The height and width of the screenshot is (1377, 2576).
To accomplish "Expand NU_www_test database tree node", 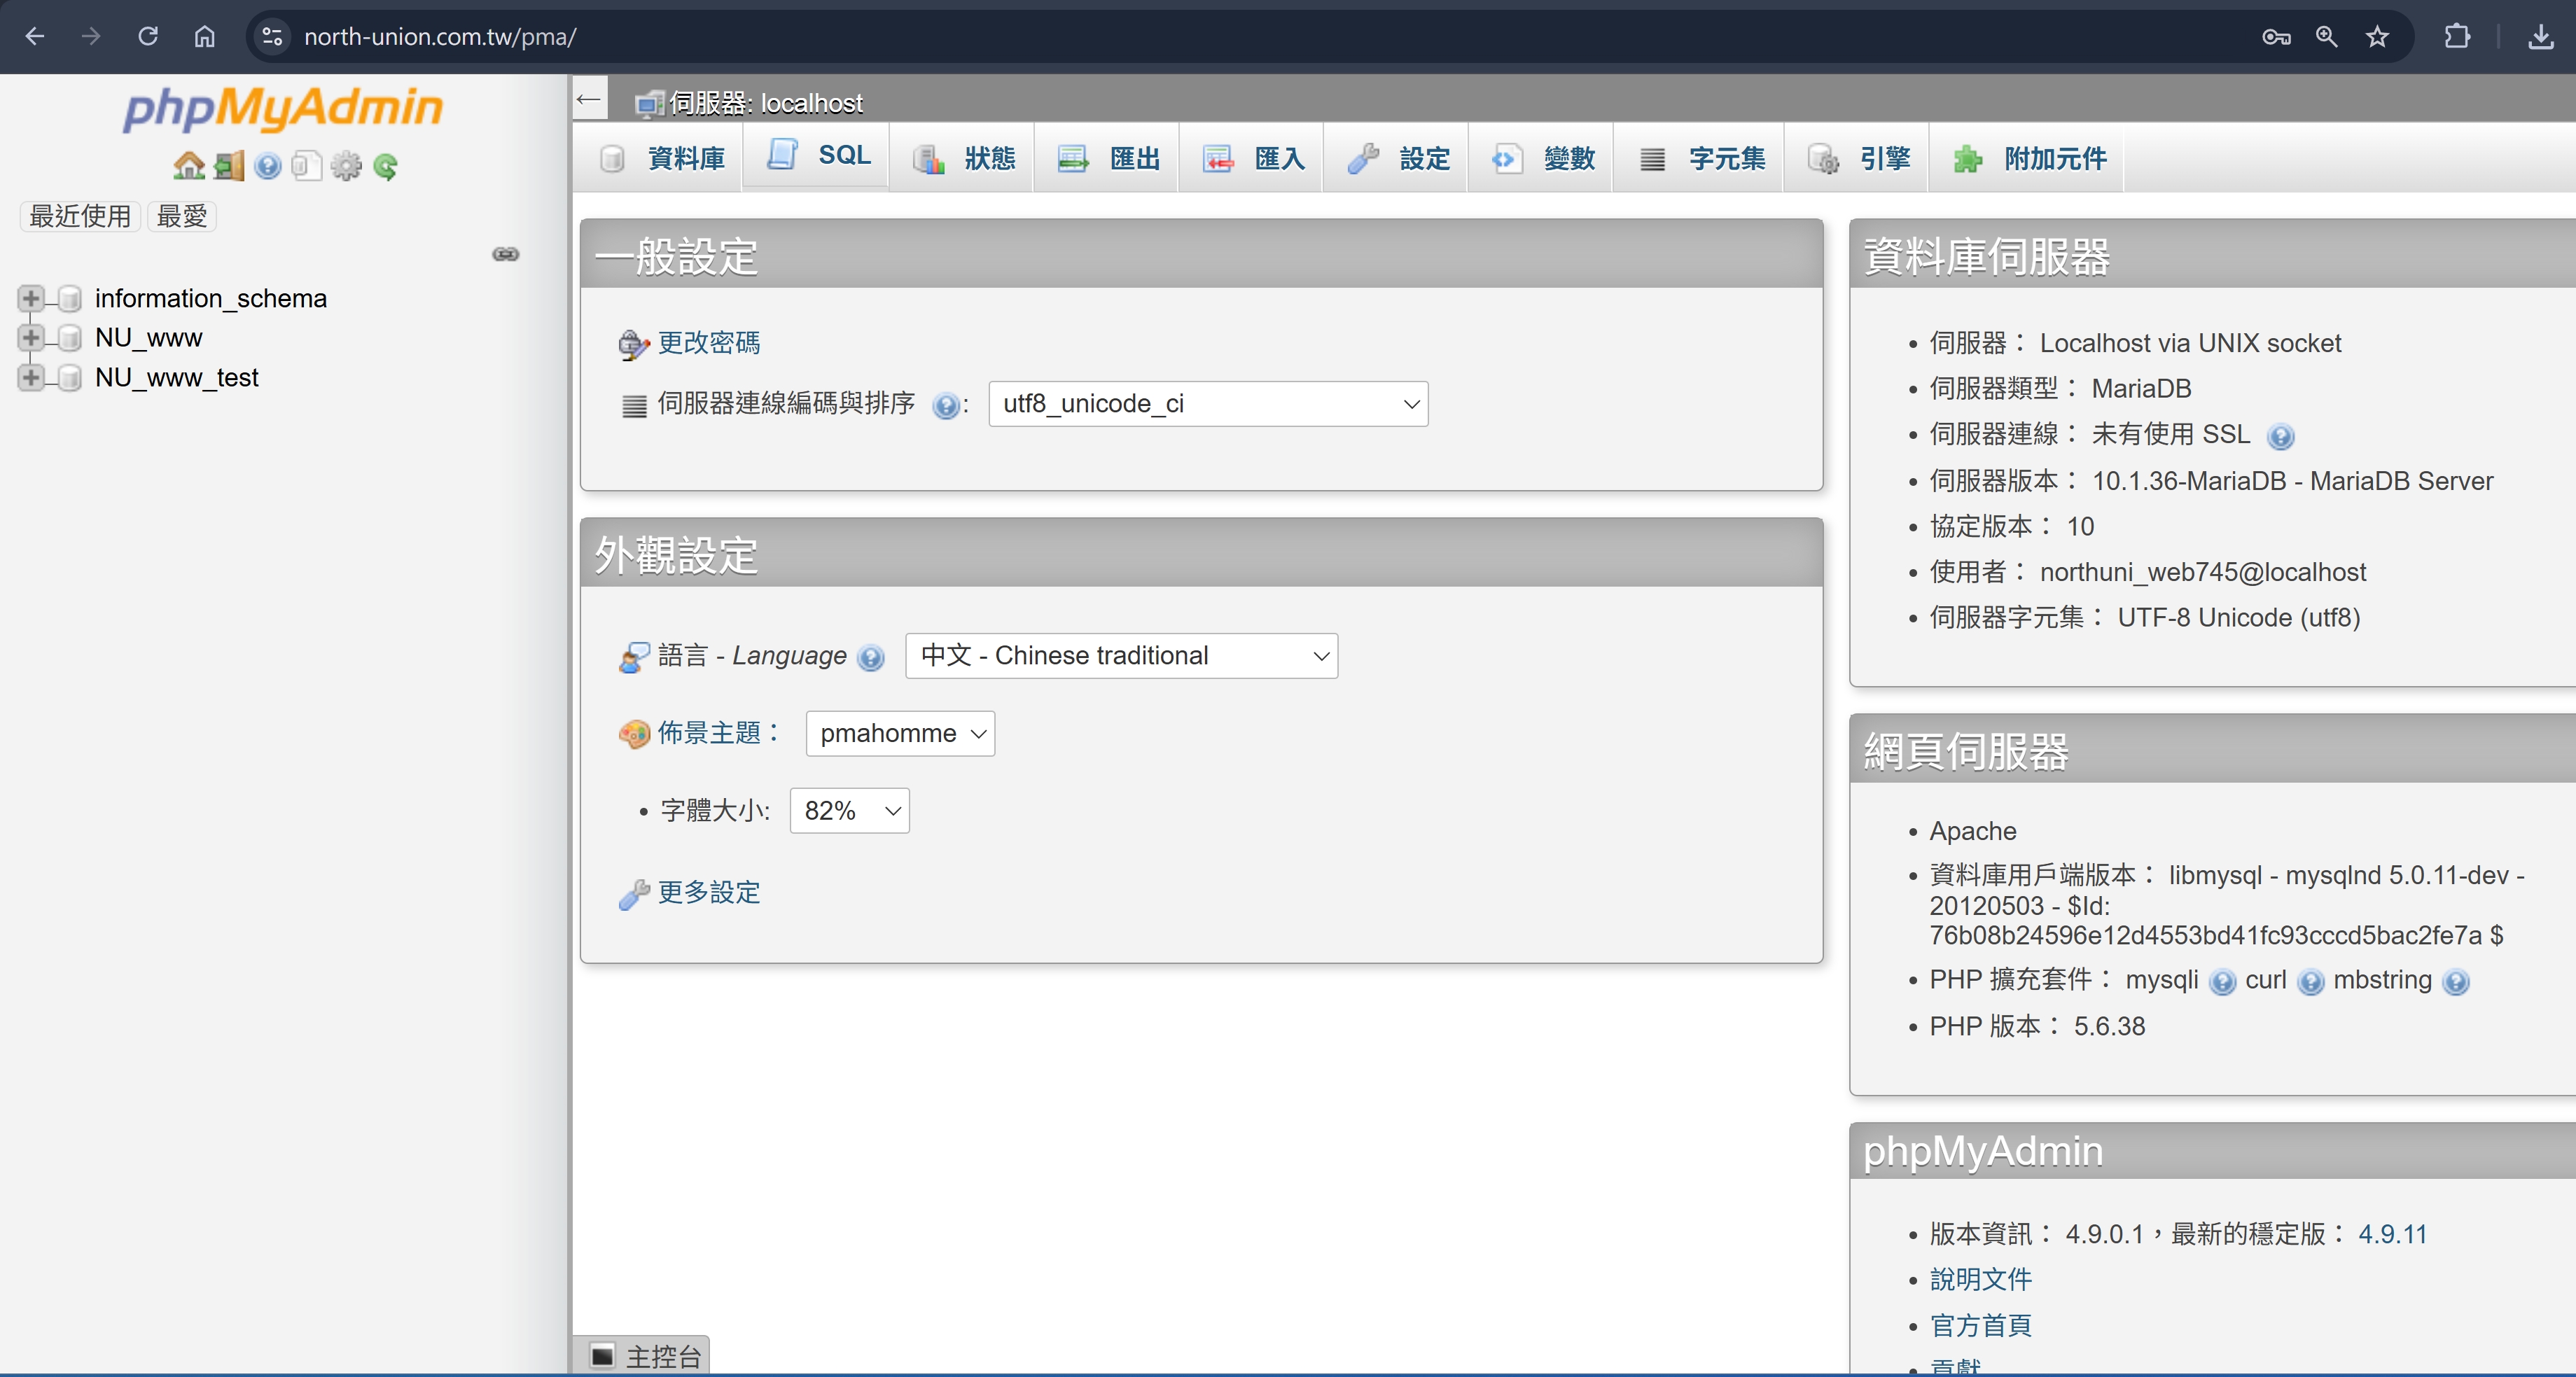I will 30,378.
